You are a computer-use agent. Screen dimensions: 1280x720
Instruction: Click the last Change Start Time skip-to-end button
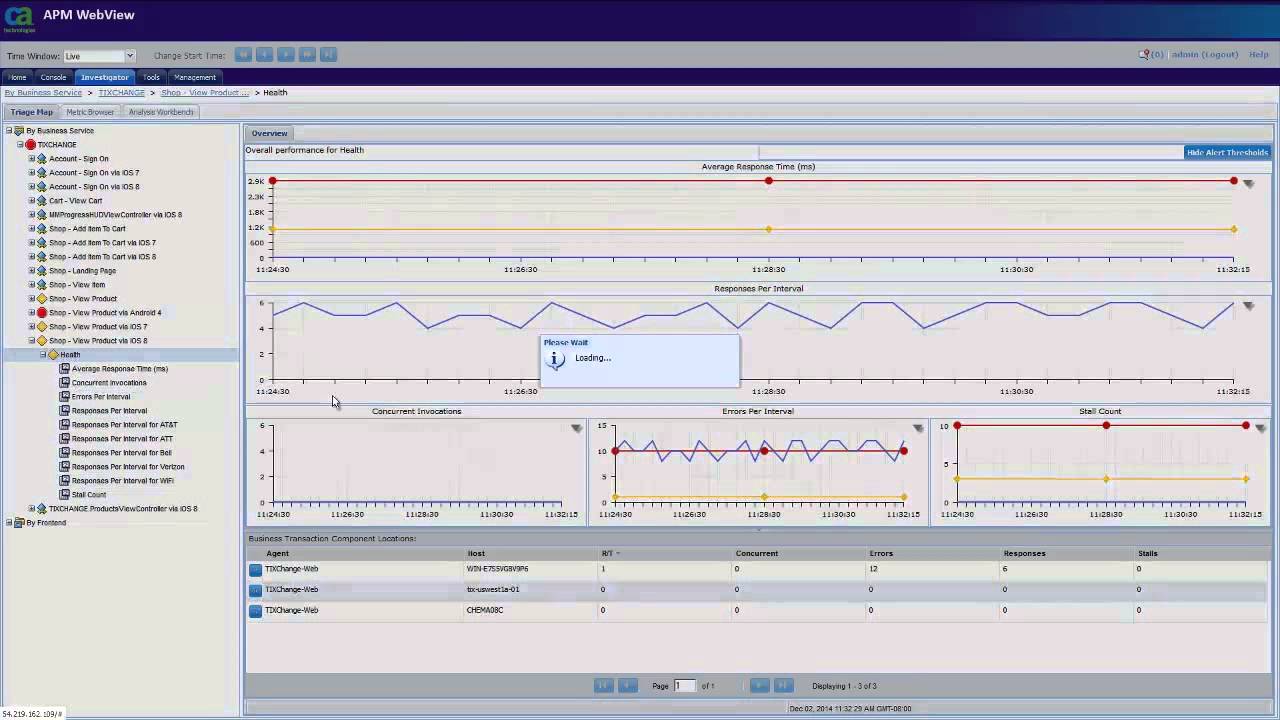pos(328,55)
